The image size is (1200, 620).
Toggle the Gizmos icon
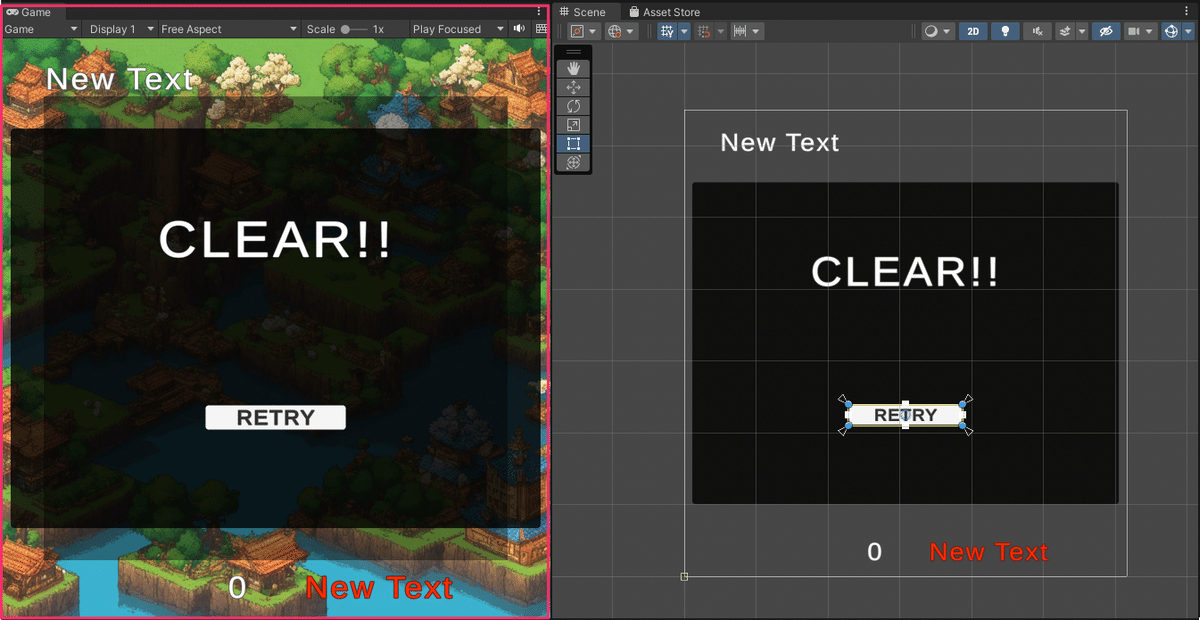(x=1171, y=31)
